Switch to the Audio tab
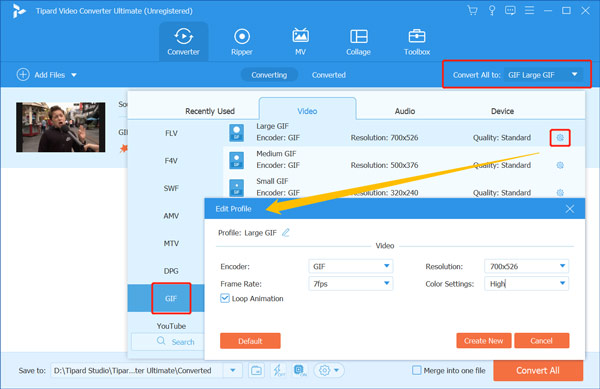The height and width of the screenshot is (389, 600). click(405, 111)
